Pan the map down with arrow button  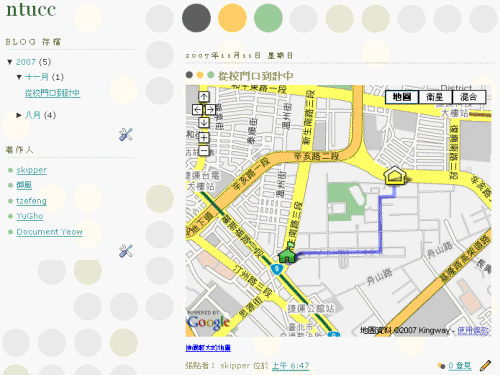coord(204,122)
